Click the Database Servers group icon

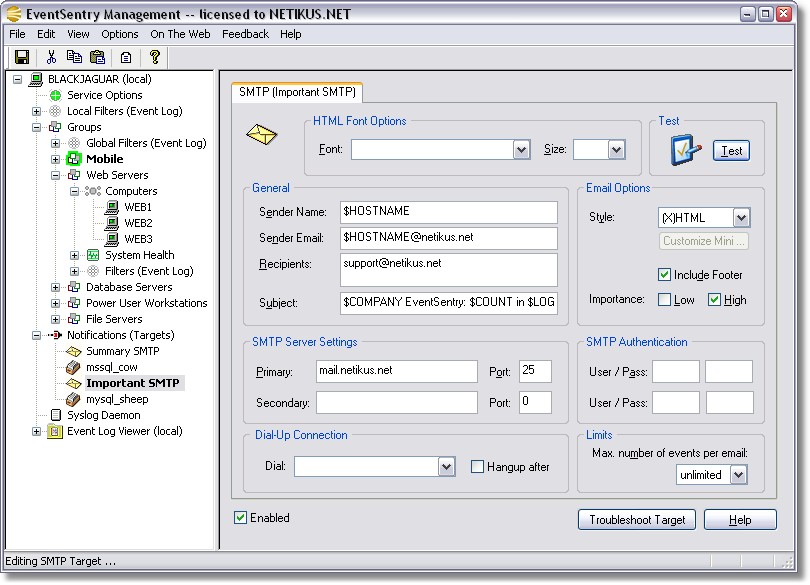tap(74, 287)
